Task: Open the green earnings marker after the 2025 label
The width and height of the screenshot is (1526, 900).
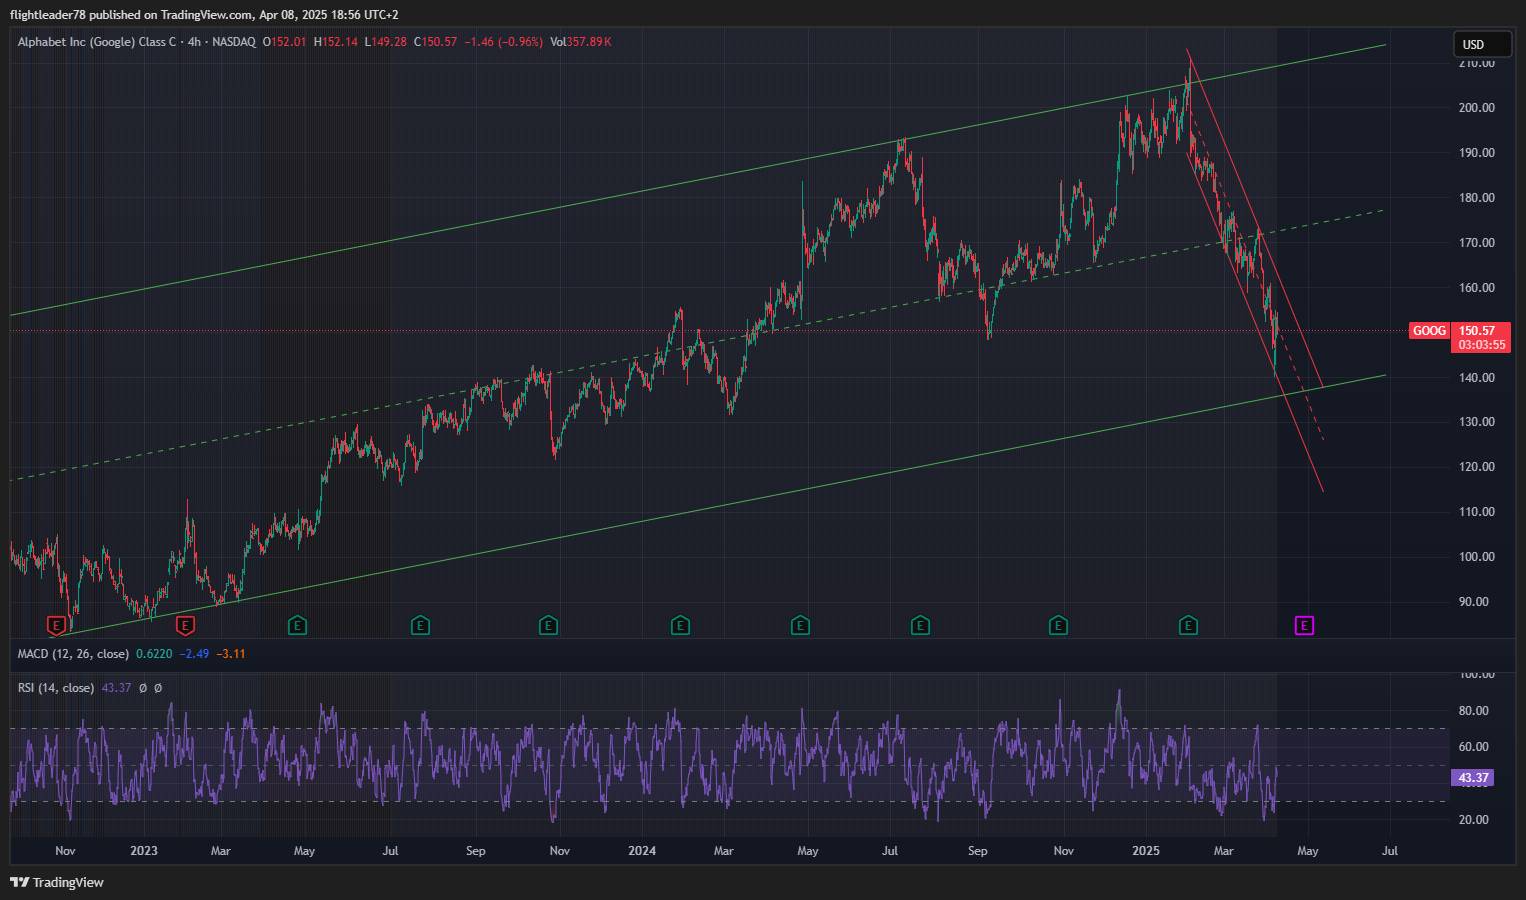Action: pyautogui.click(x=1188, y=626)
